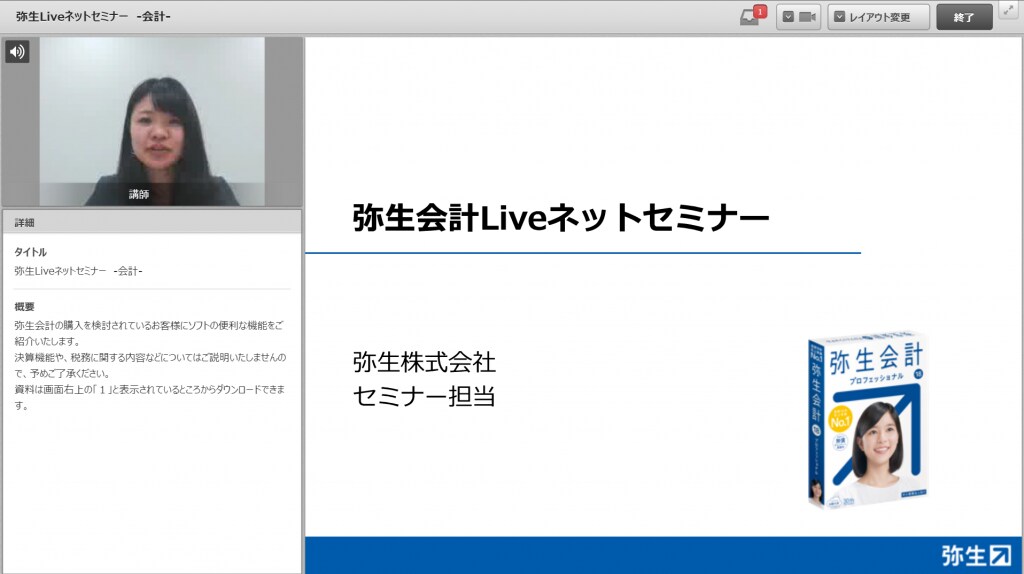This screenshot has width=1024, height=574.
Task: Click the 弥生会計 product box image
Action: (868, 419)
